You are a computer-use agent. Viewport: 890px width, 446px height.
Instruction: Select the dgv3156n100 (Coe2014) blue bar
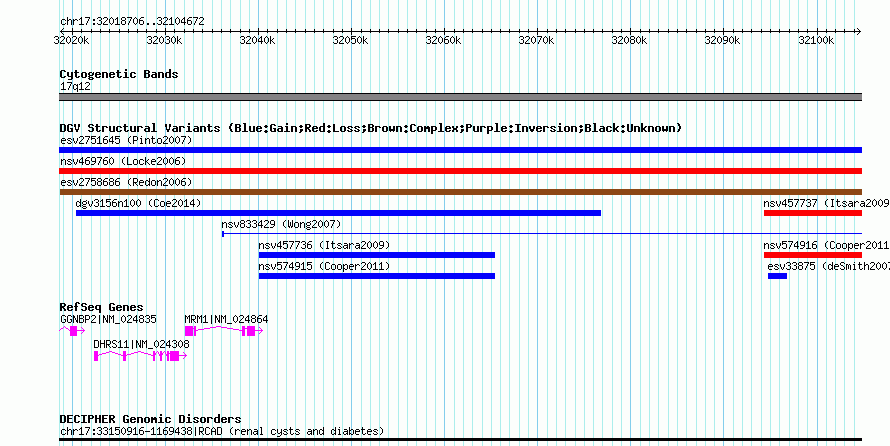tap(338, 213)
